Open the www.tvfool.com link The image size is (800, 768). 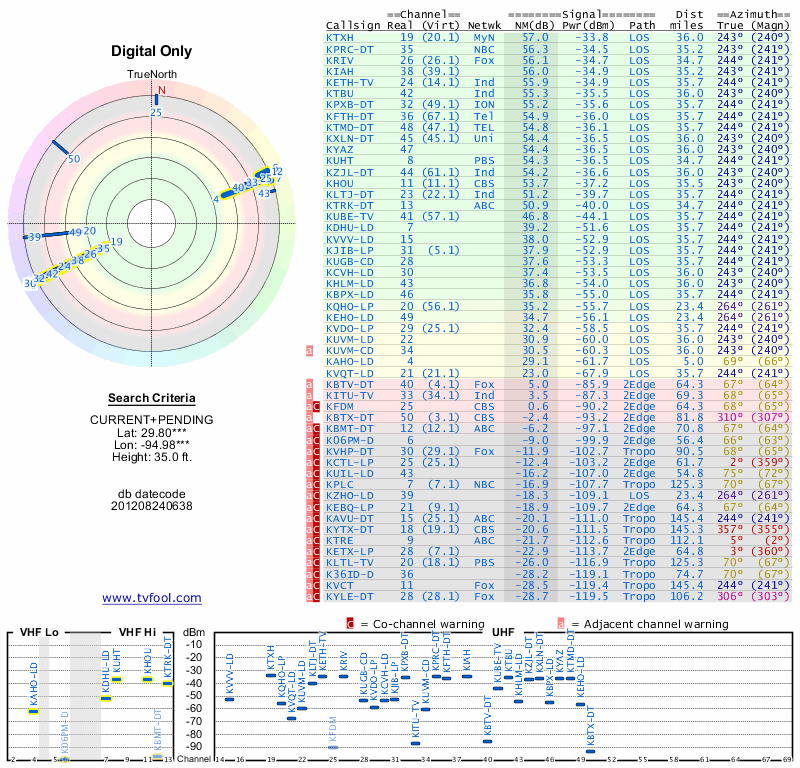coord(152,598)
